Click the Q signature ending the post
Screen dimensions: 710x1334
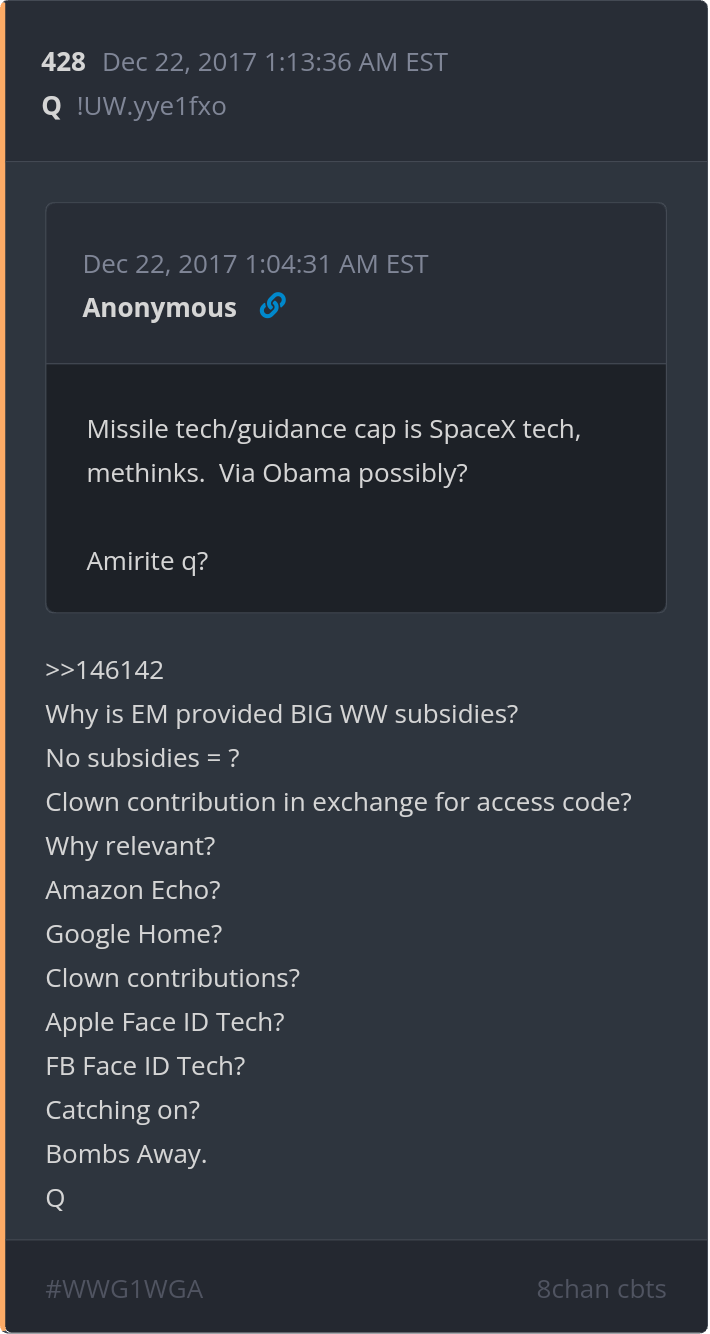pyautogui.click(x=55, y=1198)
